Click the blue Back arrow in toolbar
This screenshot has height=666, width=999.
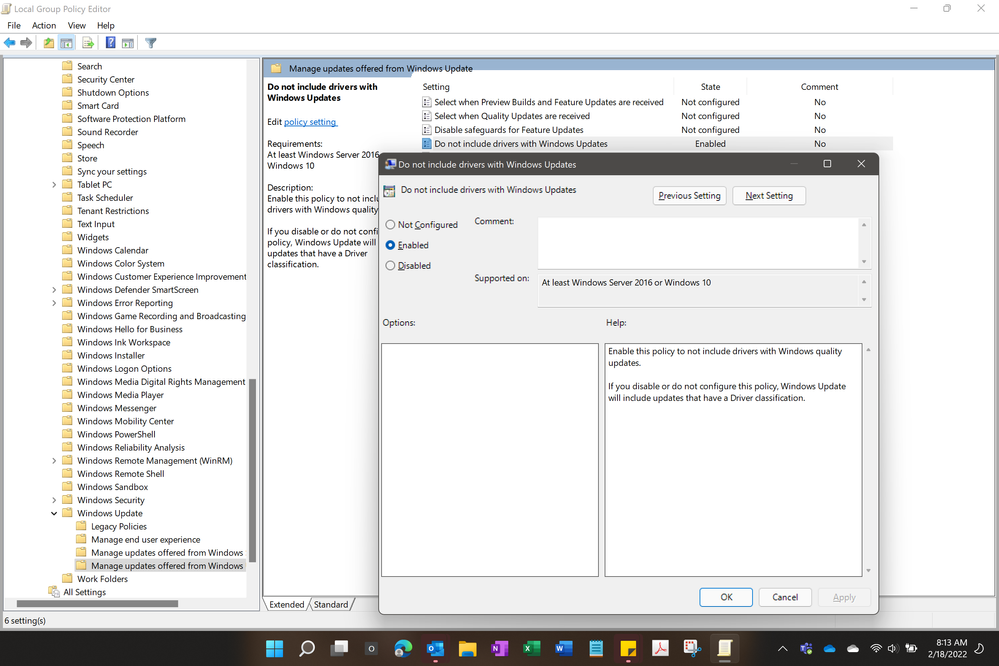(10, 43)
